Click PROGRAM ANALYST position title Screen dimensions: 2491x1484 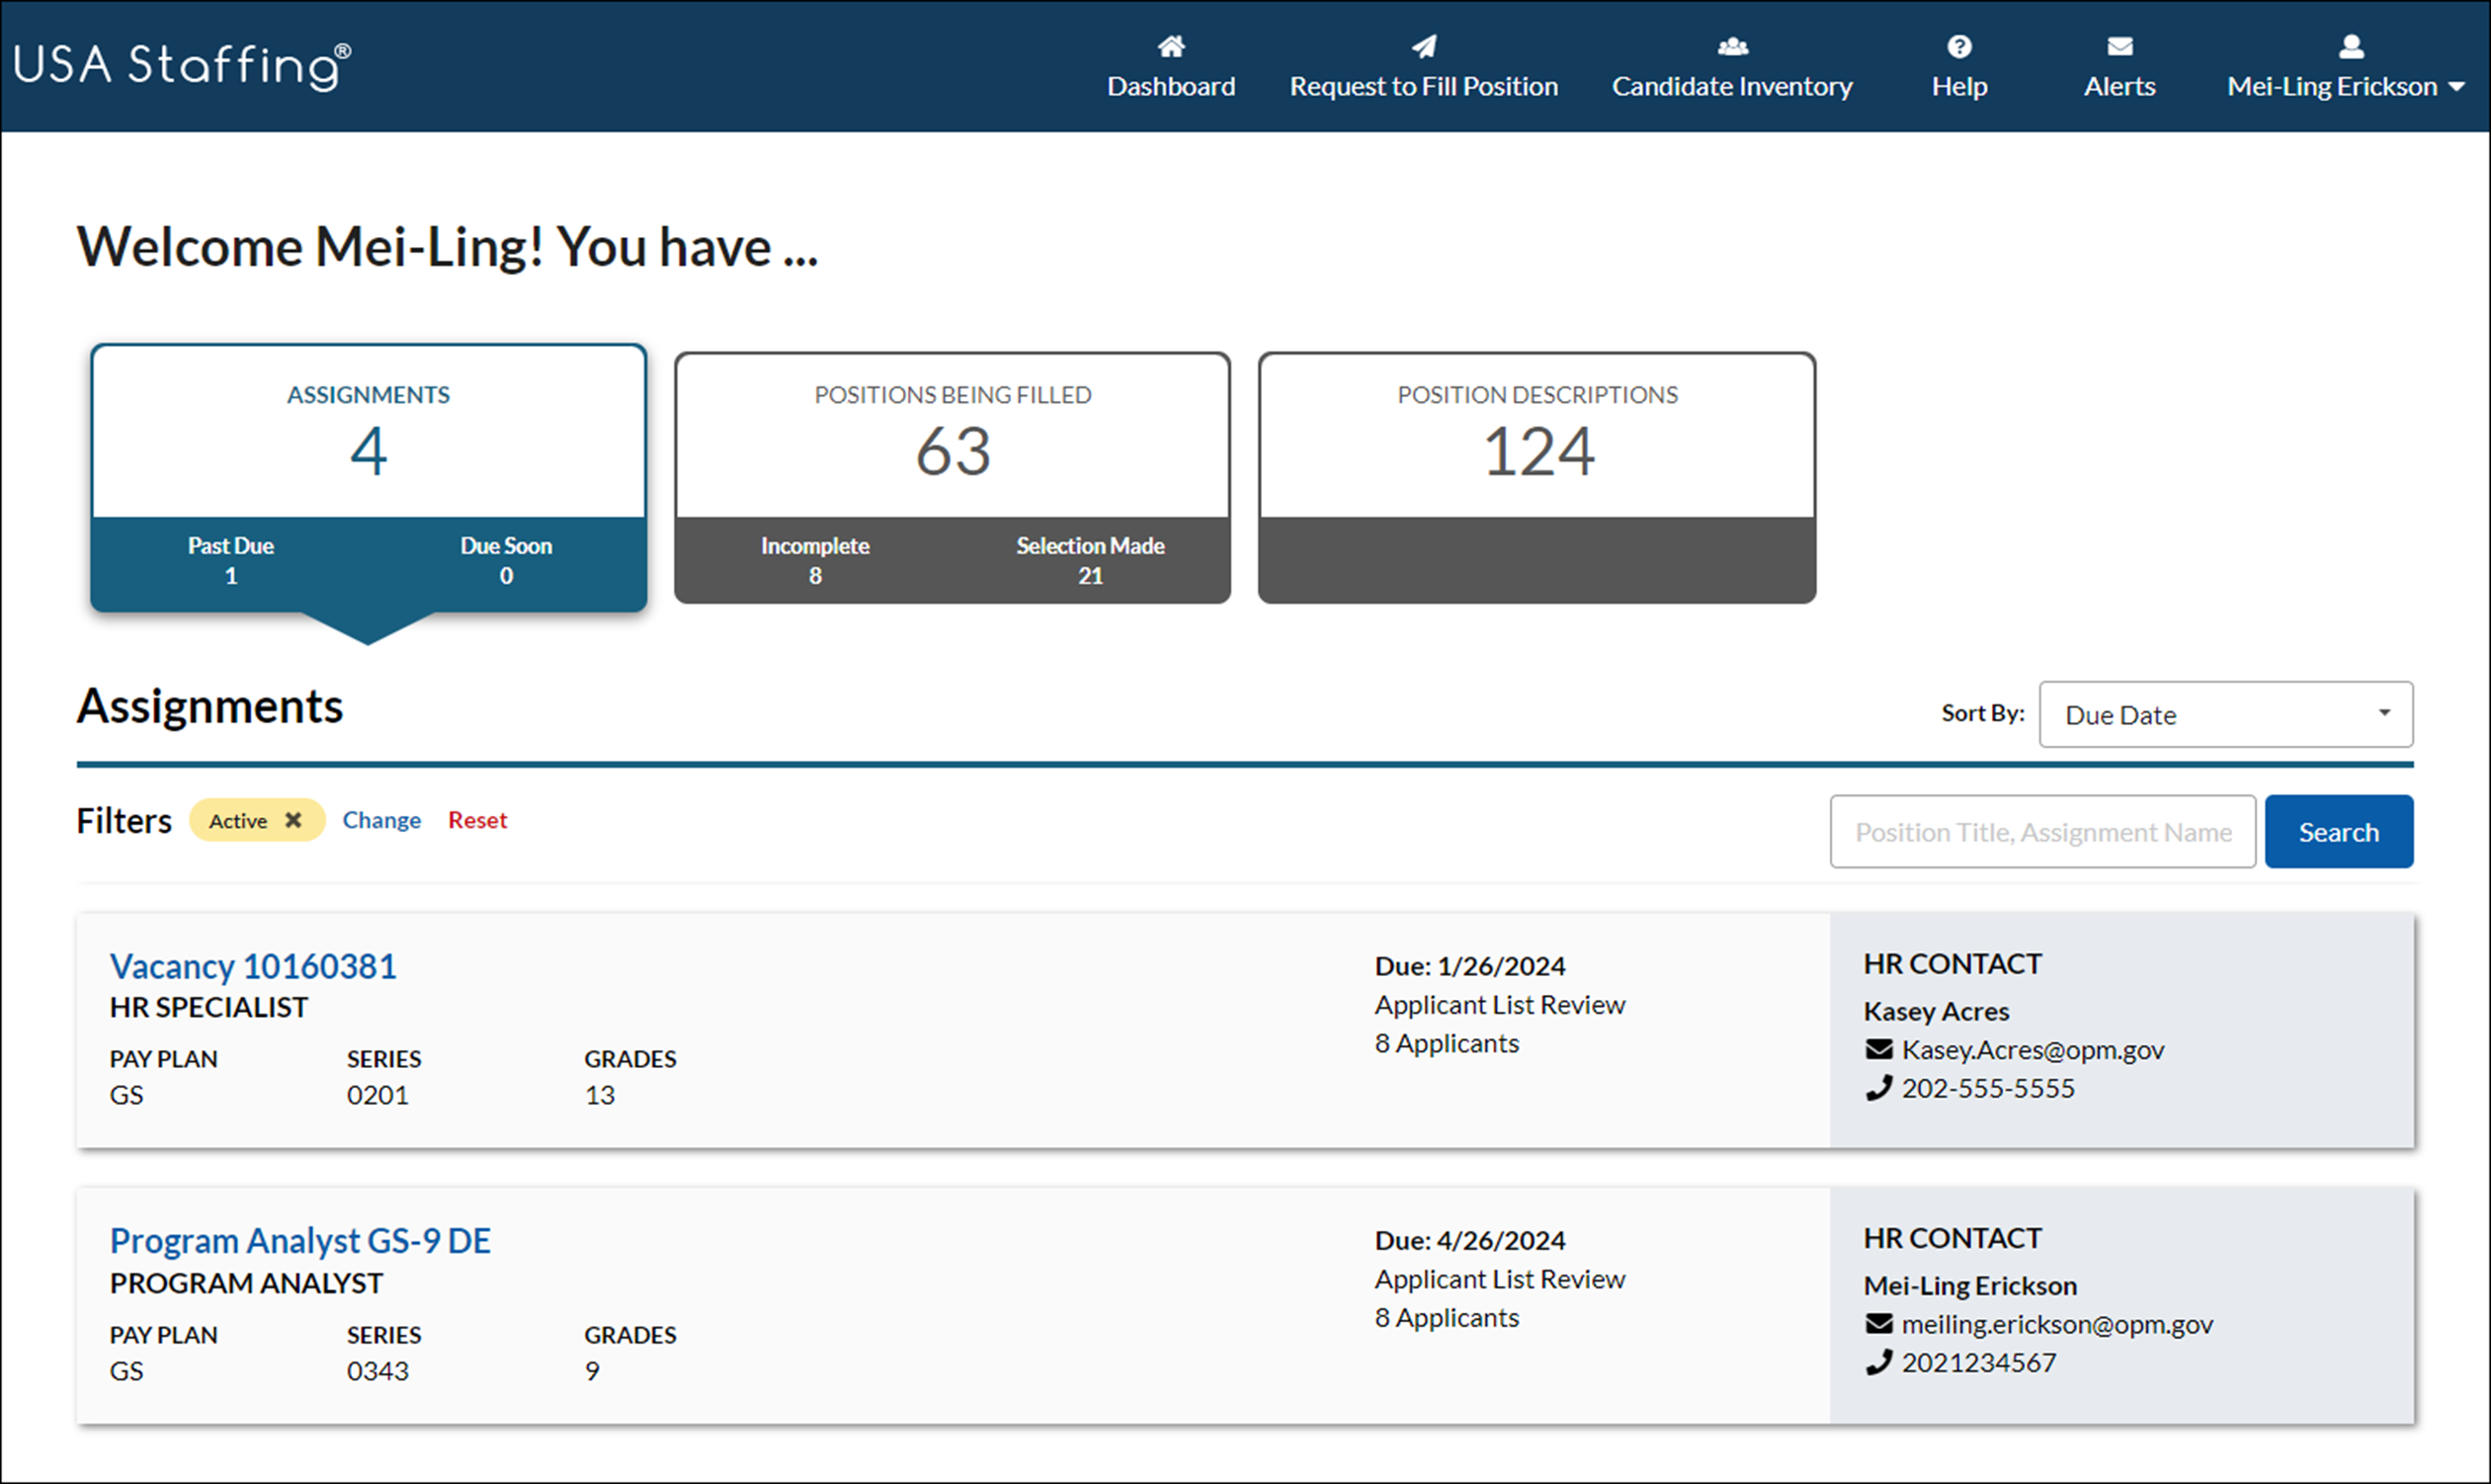point(246,1283)
